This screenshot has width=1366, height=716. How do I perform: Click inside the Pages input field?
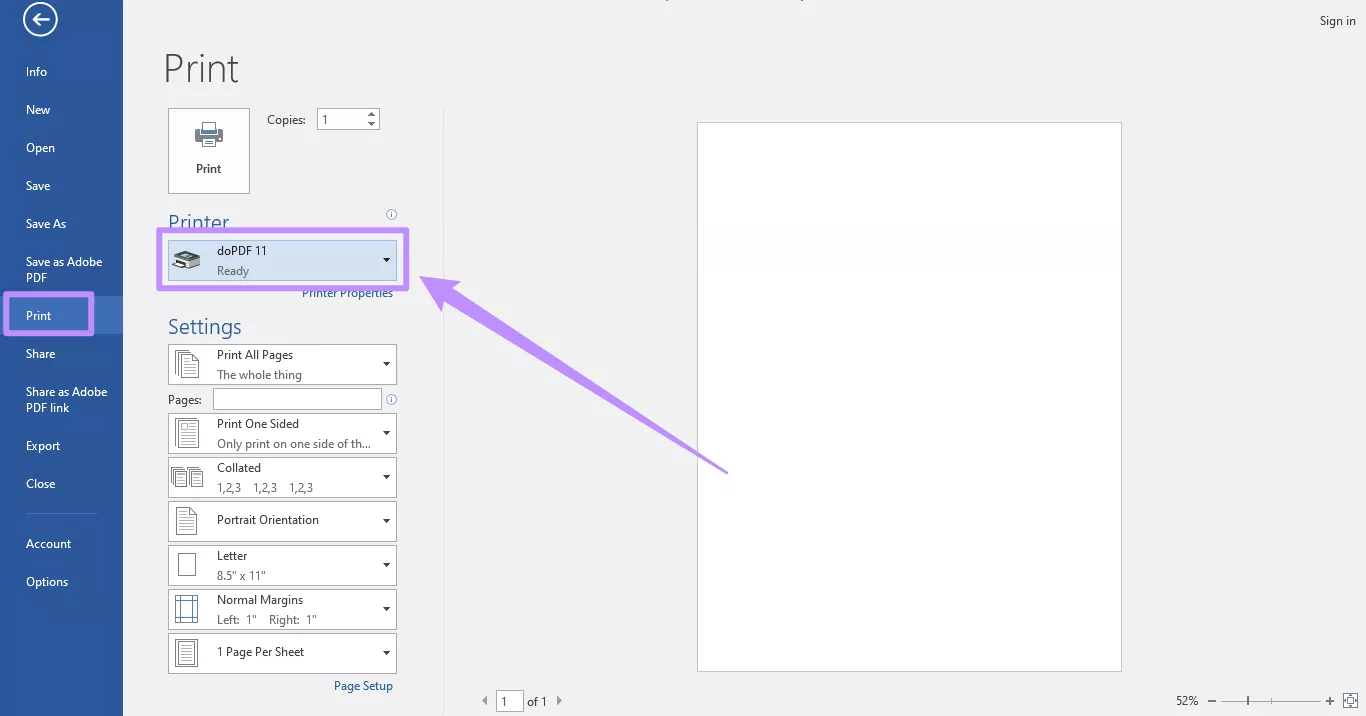pyautogui.click(x=297, y=398)
